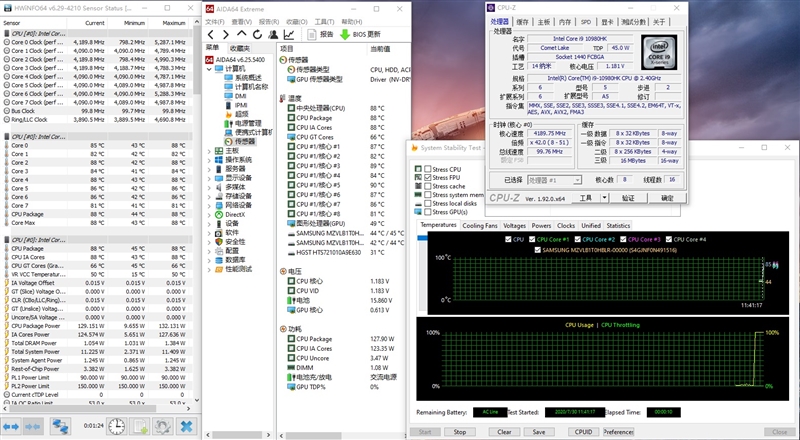This screenshot has height=440, width=800.
Task: Click BIOS 更新 green arrow button
Action: [360, 35]
